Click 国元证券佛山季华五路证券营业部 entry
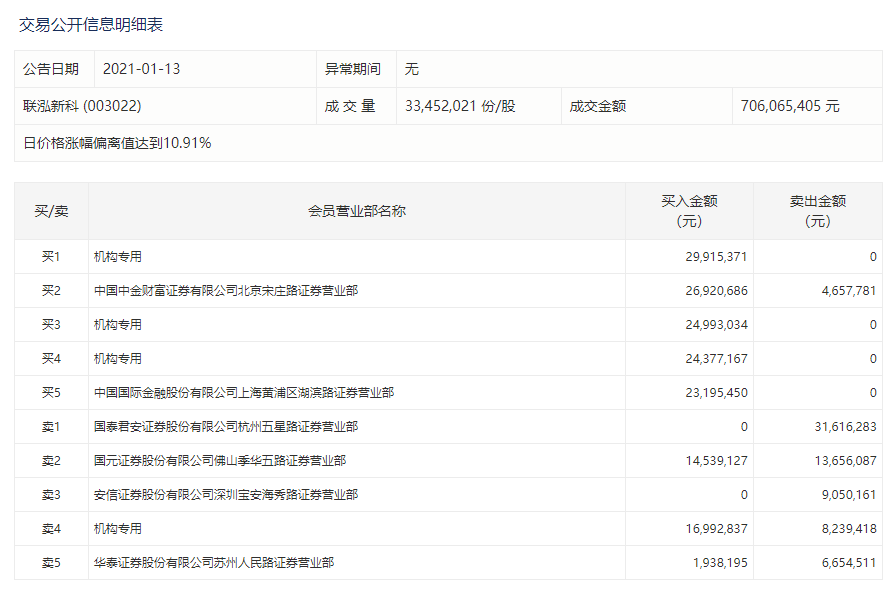 point(220,461)
